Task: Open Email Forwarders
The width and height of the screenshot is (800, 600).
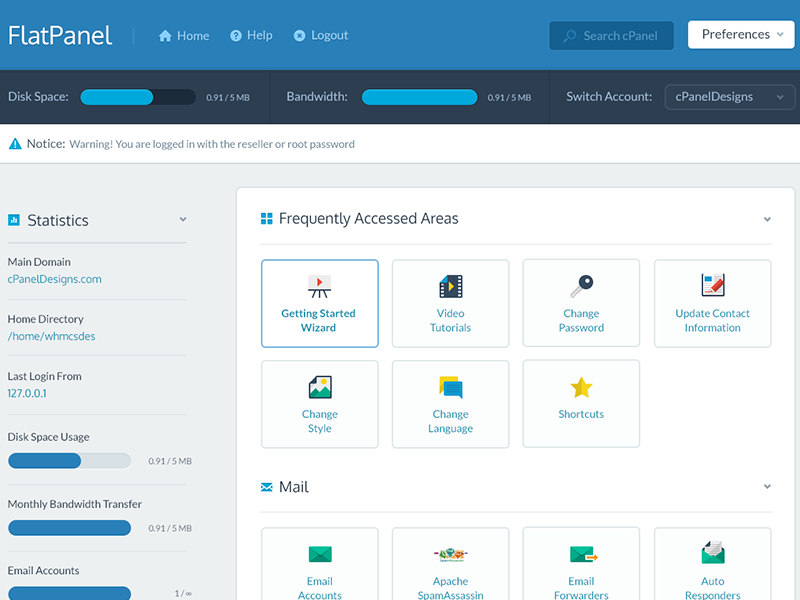Action: 581,555
